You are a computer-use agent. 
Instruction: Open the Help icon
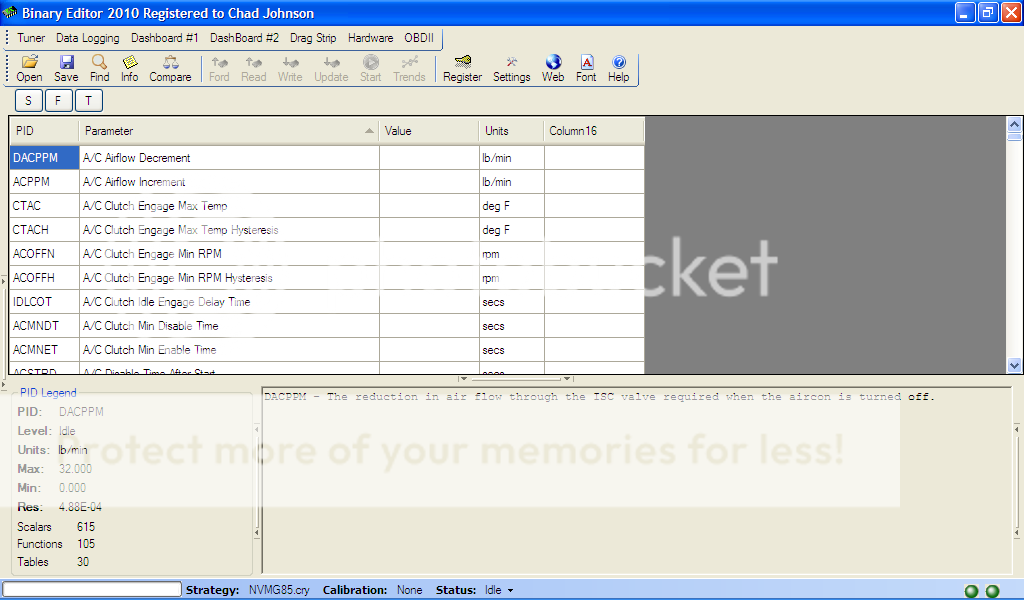click(618, 69)
